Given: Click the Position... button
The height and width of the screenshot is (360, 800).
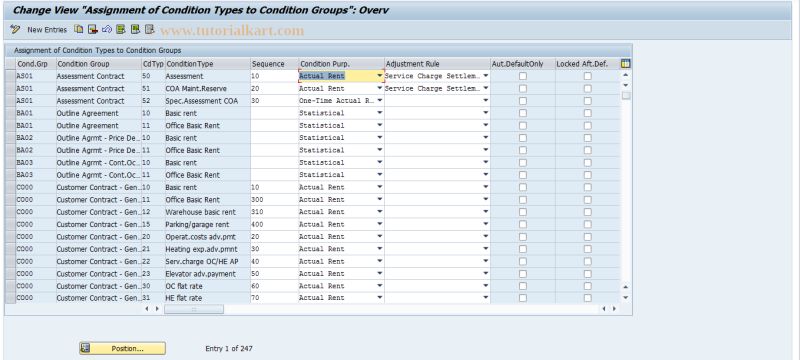Looking at the screenshot, I should pyautogui.click(x=122, y=348).
